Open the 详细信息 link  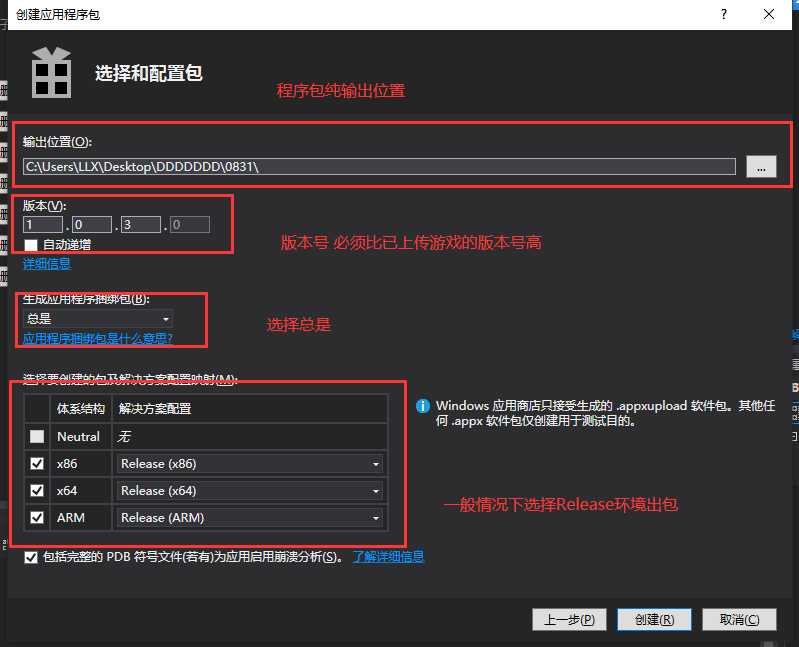(46, 264)
